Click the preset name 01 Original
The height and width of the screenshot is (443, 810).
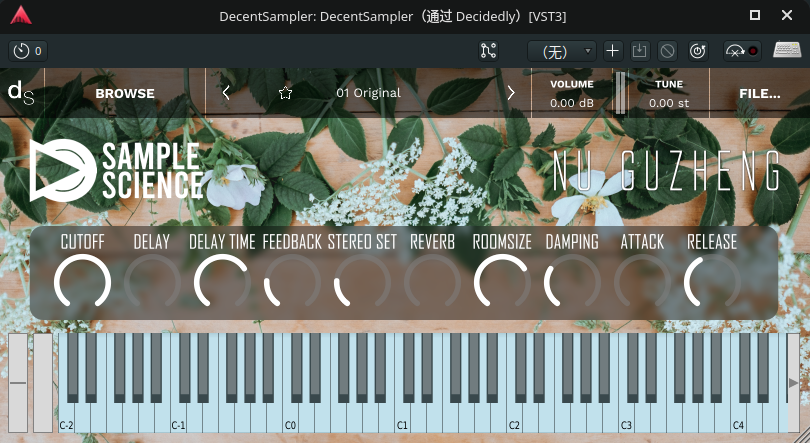tap(368, 93)
